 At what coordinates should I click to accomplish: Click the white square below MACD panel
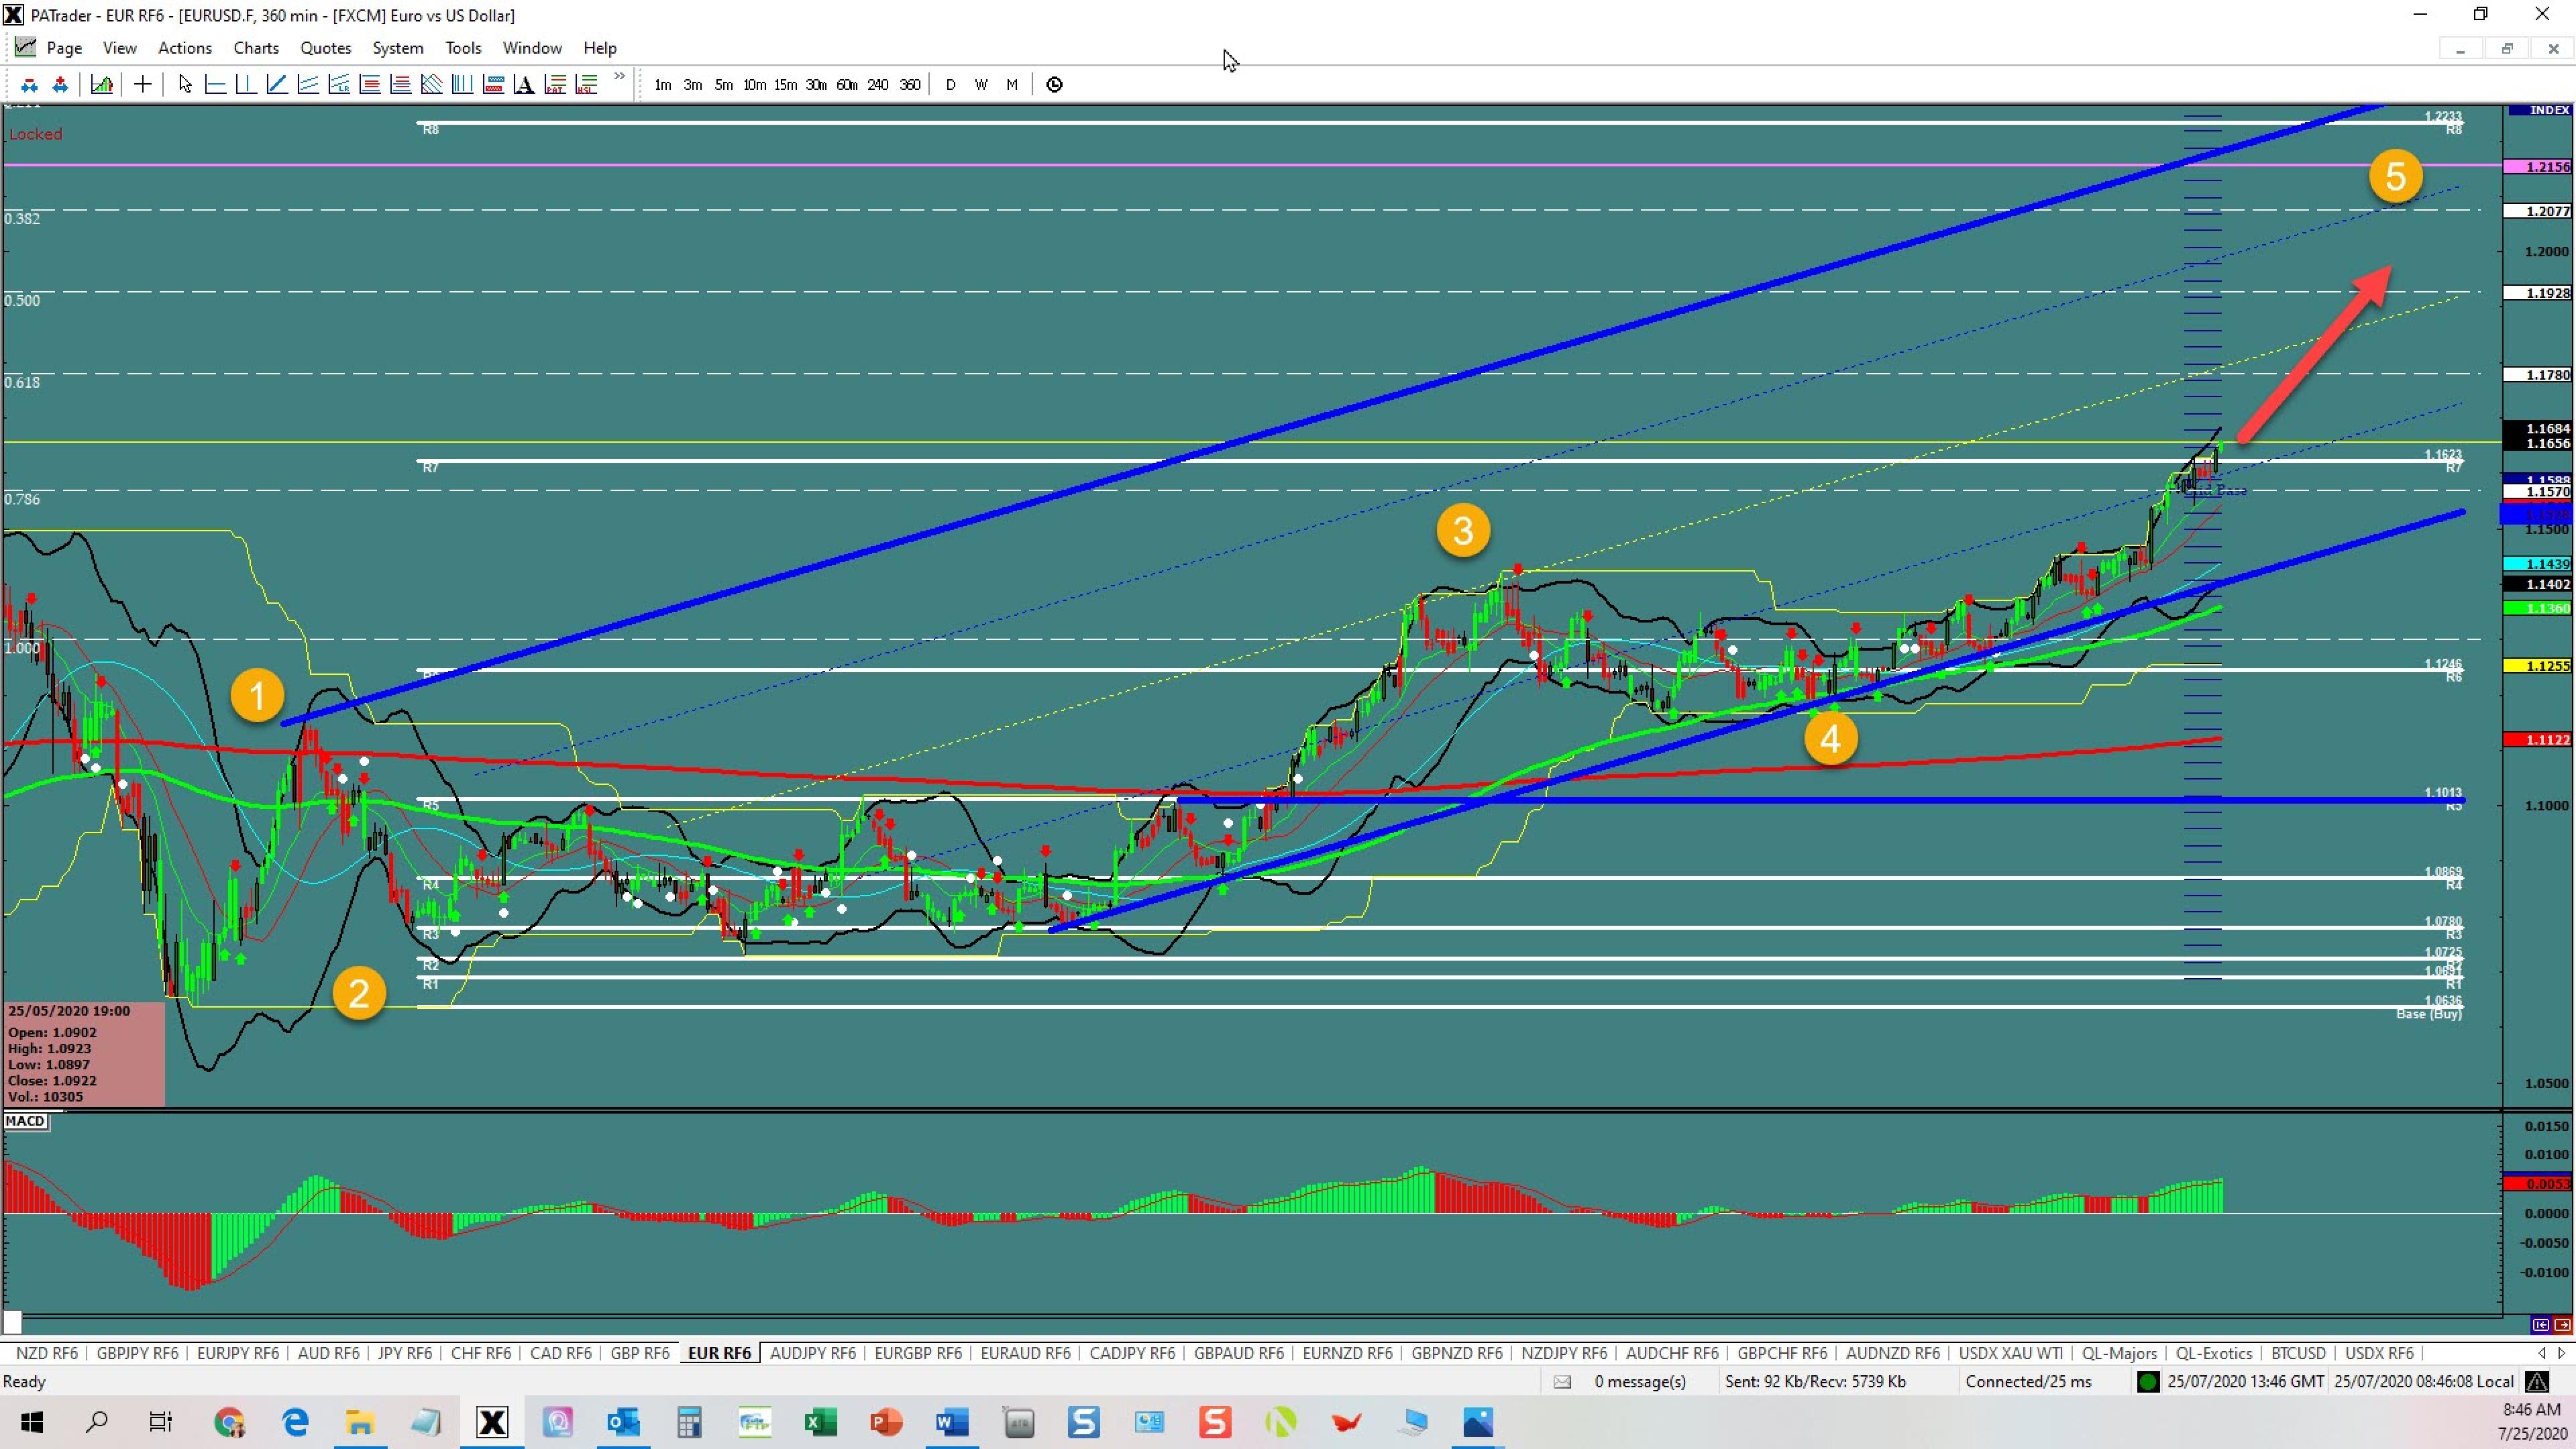(12, 1323)
